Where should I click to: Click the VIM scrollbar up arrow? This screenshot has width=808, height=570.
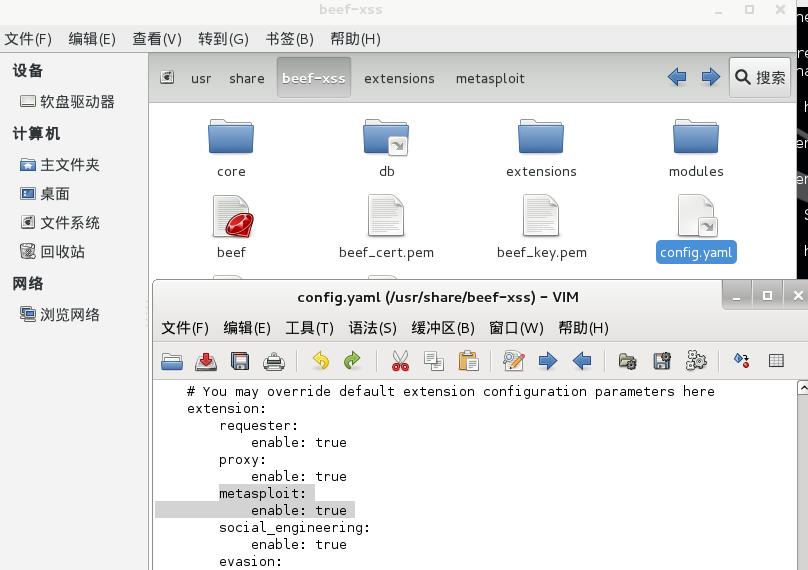(802, 388)
